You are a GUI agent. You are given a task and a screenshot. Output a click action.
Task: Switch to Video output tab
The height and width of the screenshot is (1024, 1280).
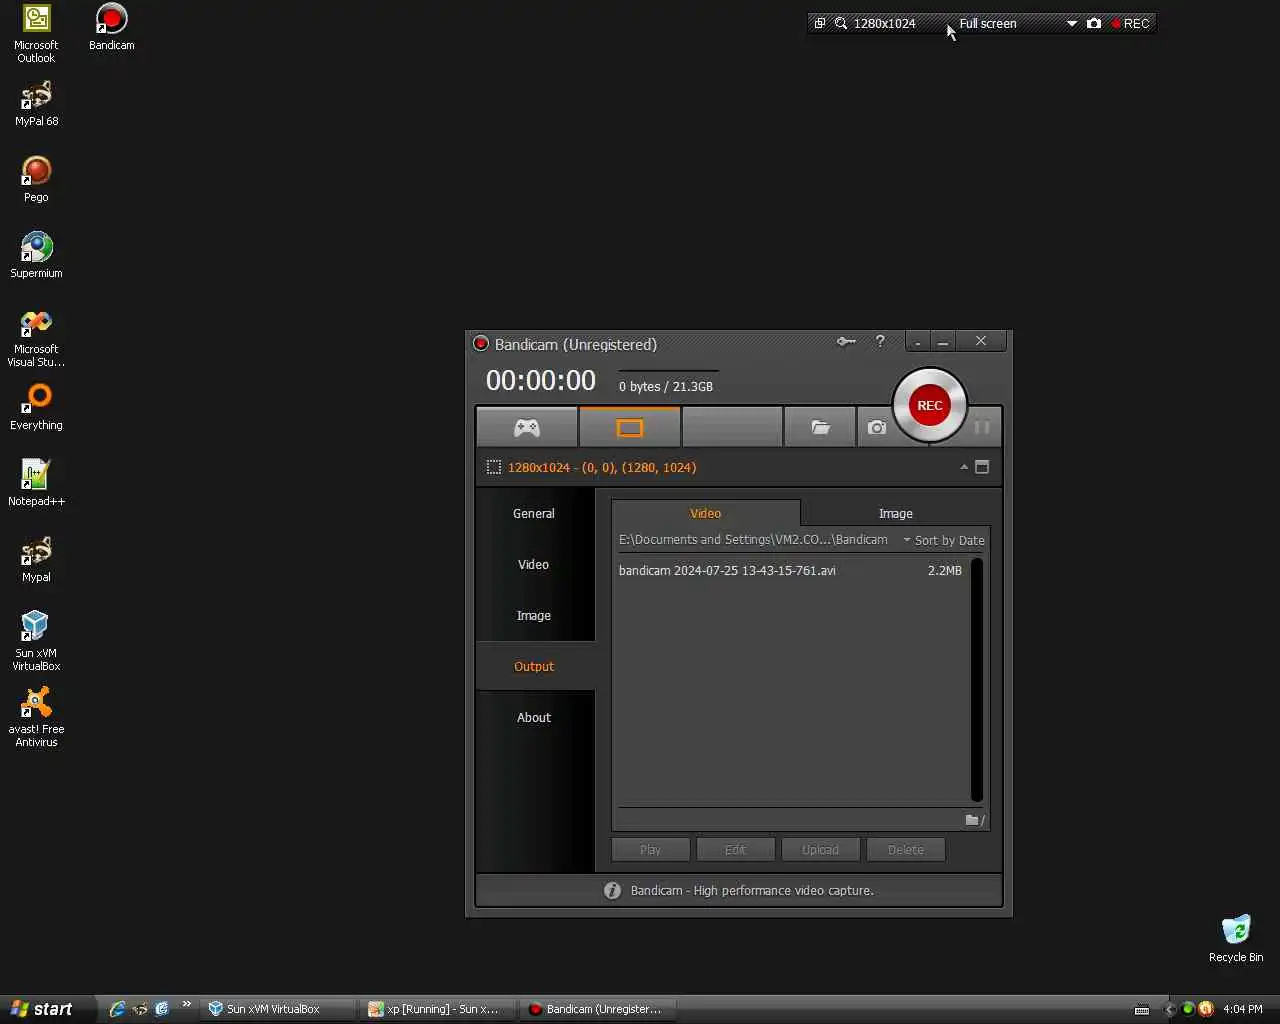click(706, 513)
